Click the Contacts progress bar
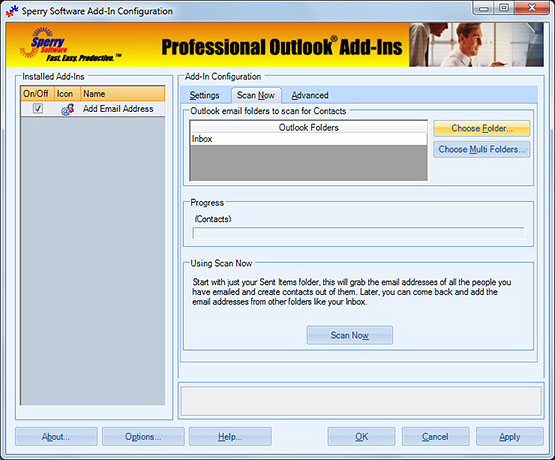Screen dimensions: 555x460 [x=358, y=233]
